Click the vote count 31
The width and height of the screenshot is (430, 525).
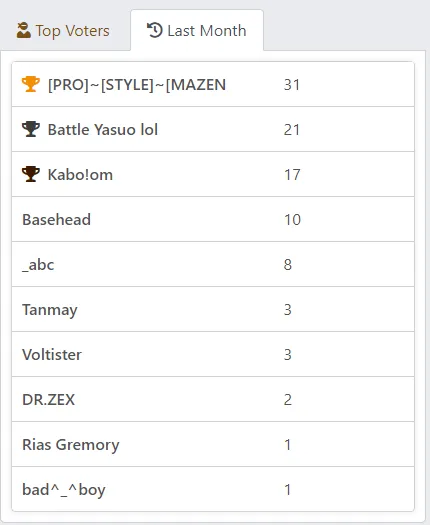[292, 85]
